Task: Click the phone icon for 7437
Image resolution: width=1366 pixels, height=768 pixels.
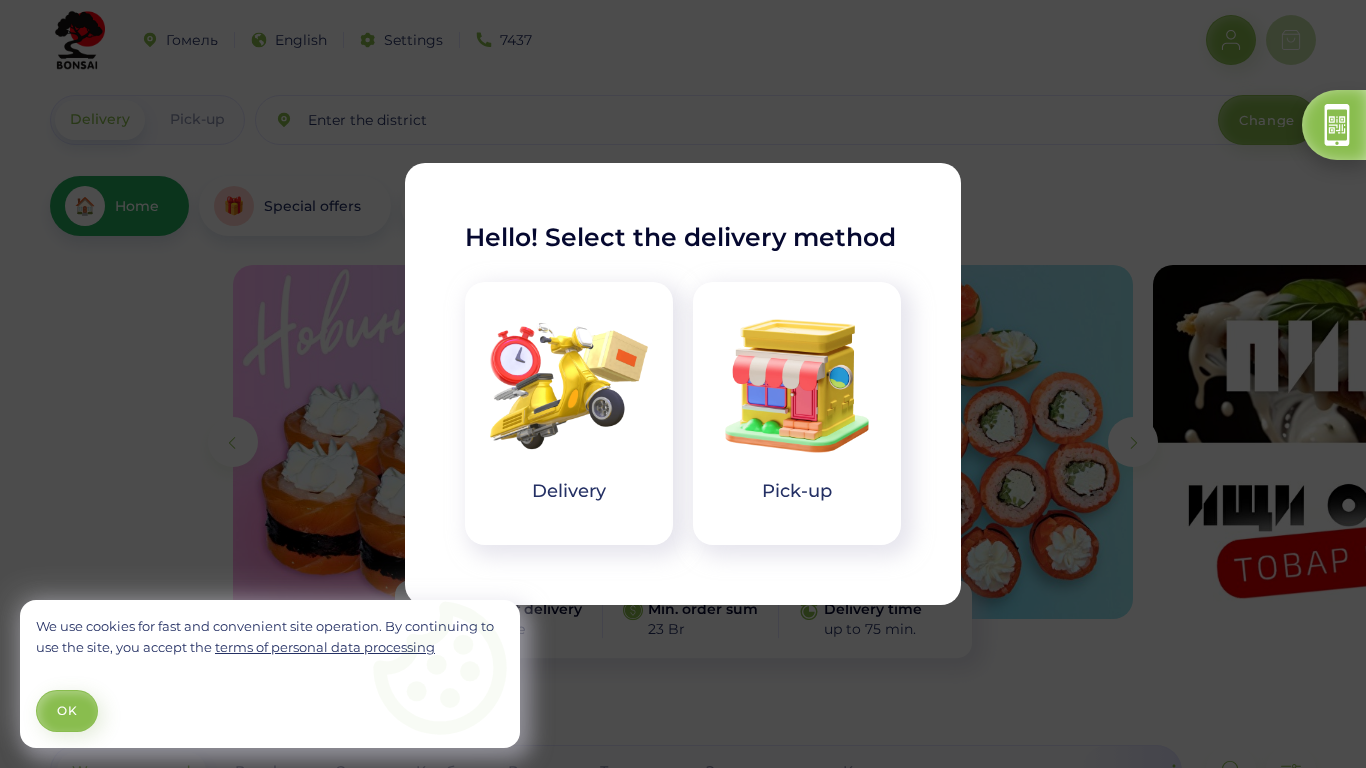Action: tap(484, 40)
